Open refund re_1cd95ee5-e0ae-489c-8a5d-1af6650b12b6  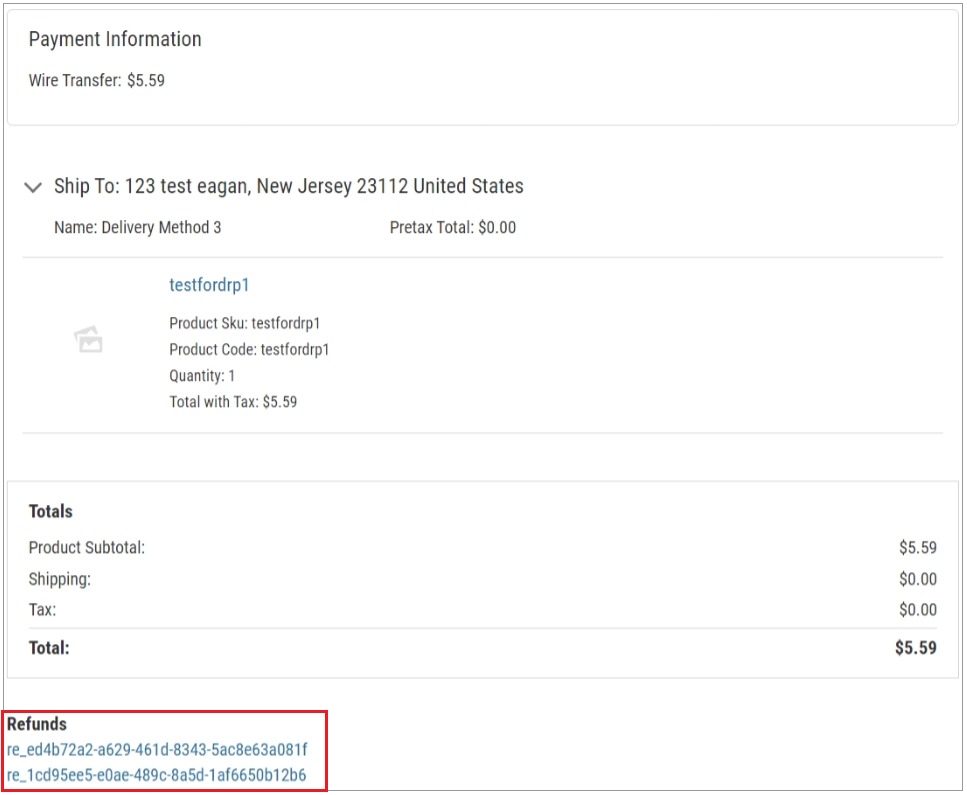coord(156,775)
